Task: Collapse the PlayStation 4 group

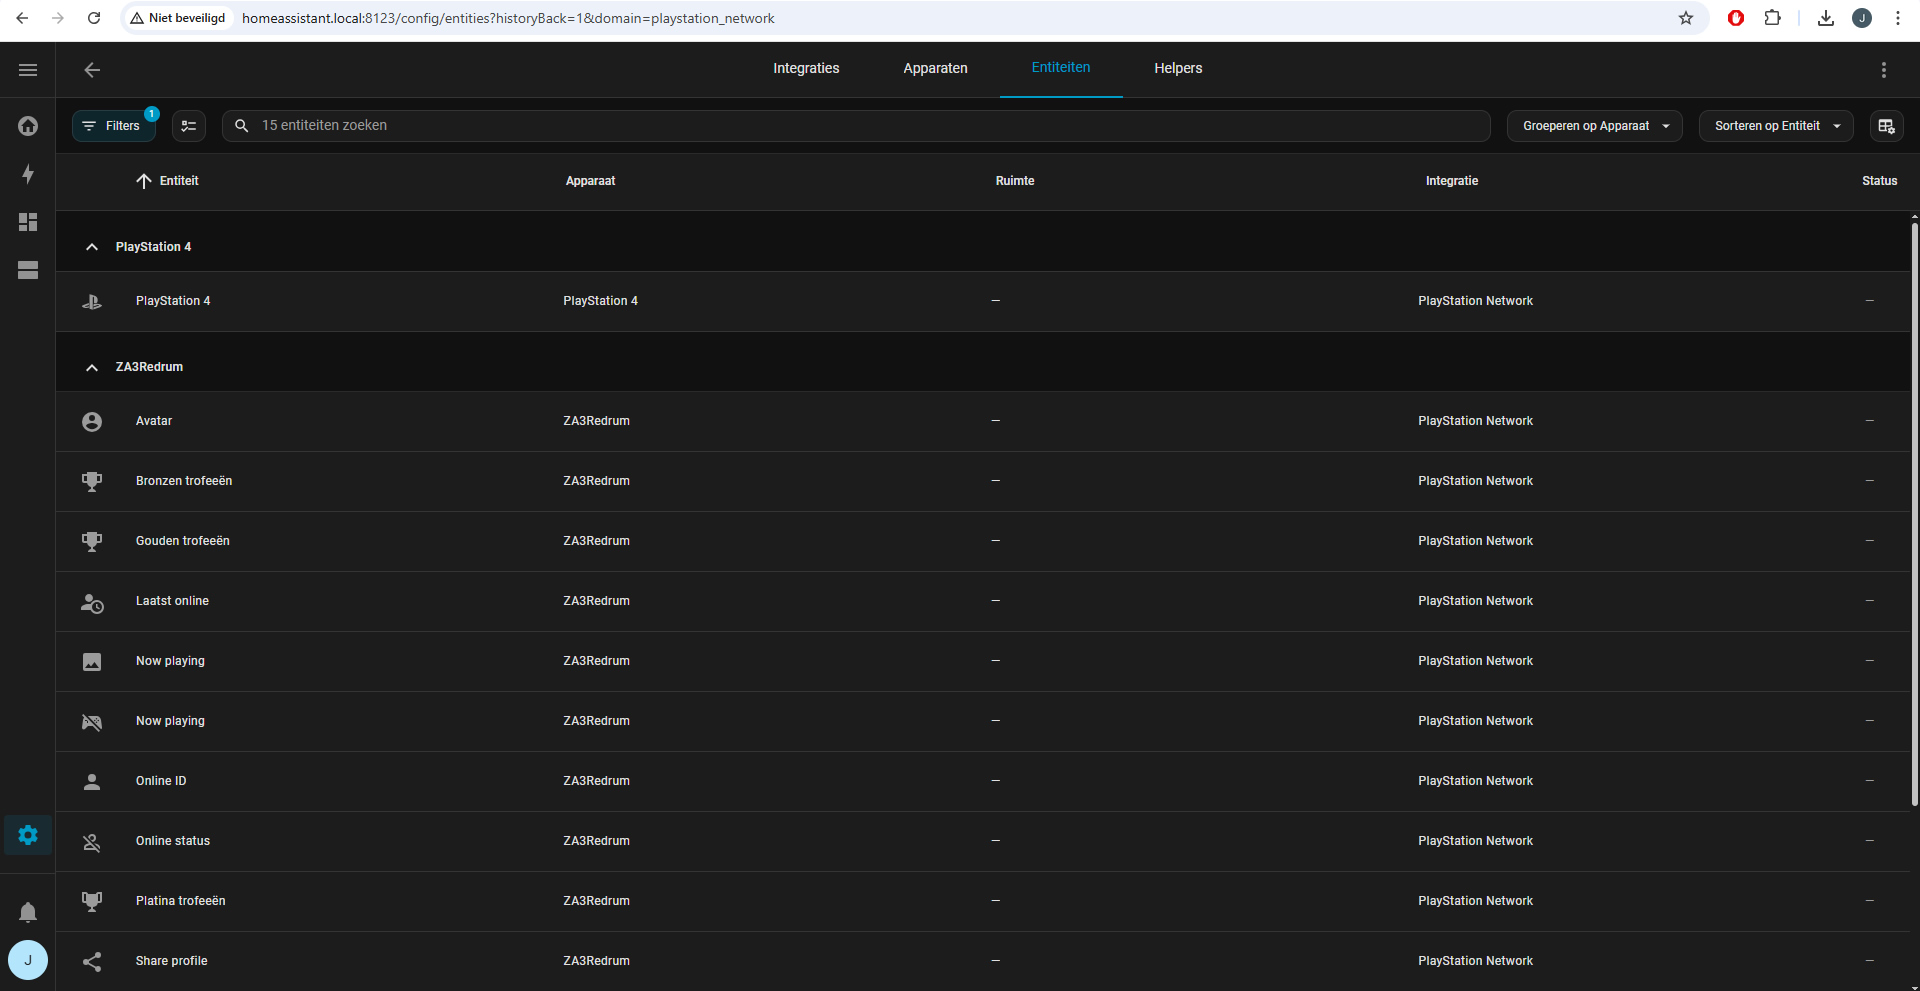Action: click(x=92, y=247)
